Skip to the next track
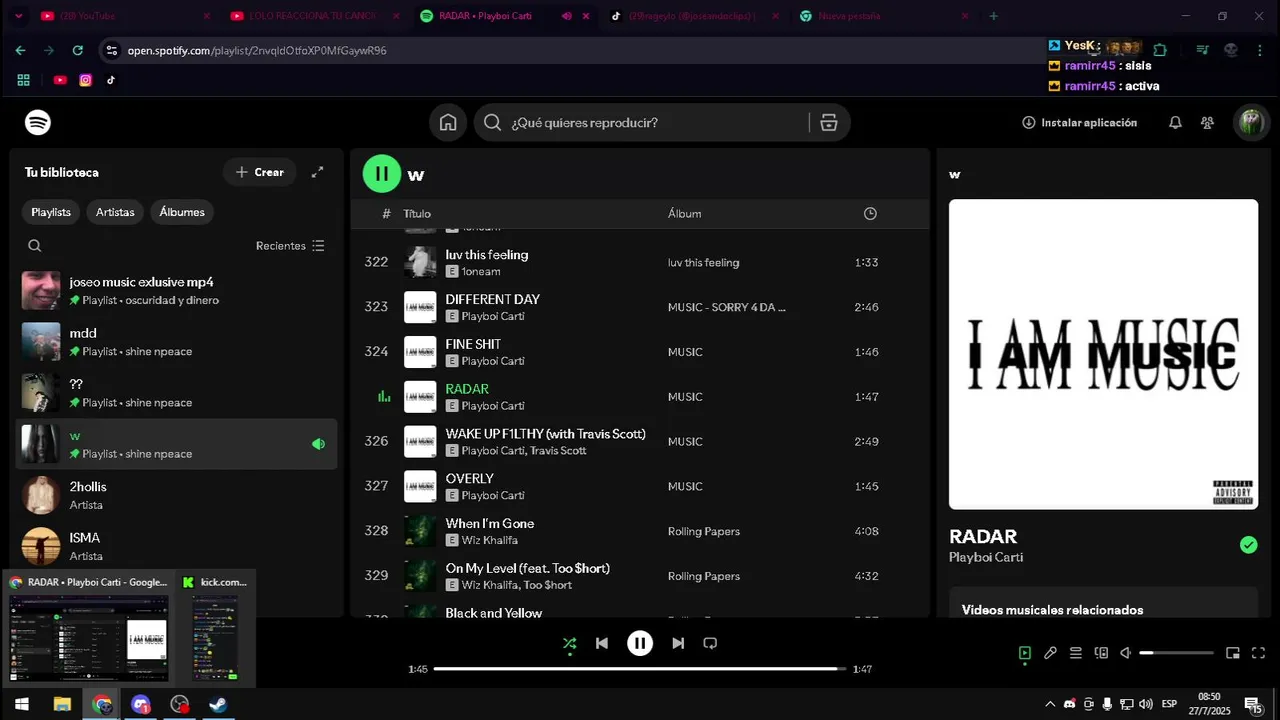The image size is (1280, 720). tap(678, 643)
